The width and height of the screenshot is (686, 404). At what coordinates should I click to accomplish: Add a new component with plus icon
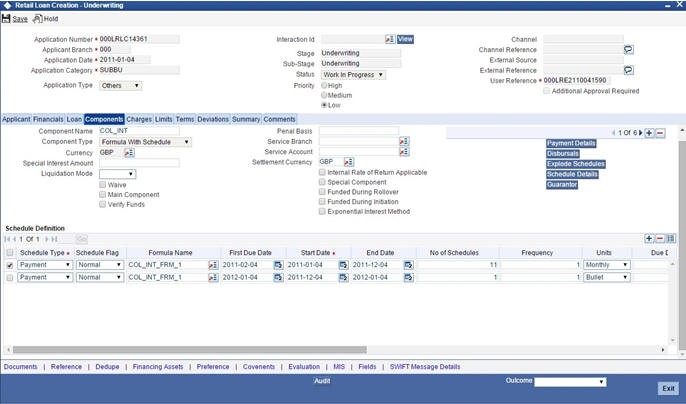pos(649,133)
